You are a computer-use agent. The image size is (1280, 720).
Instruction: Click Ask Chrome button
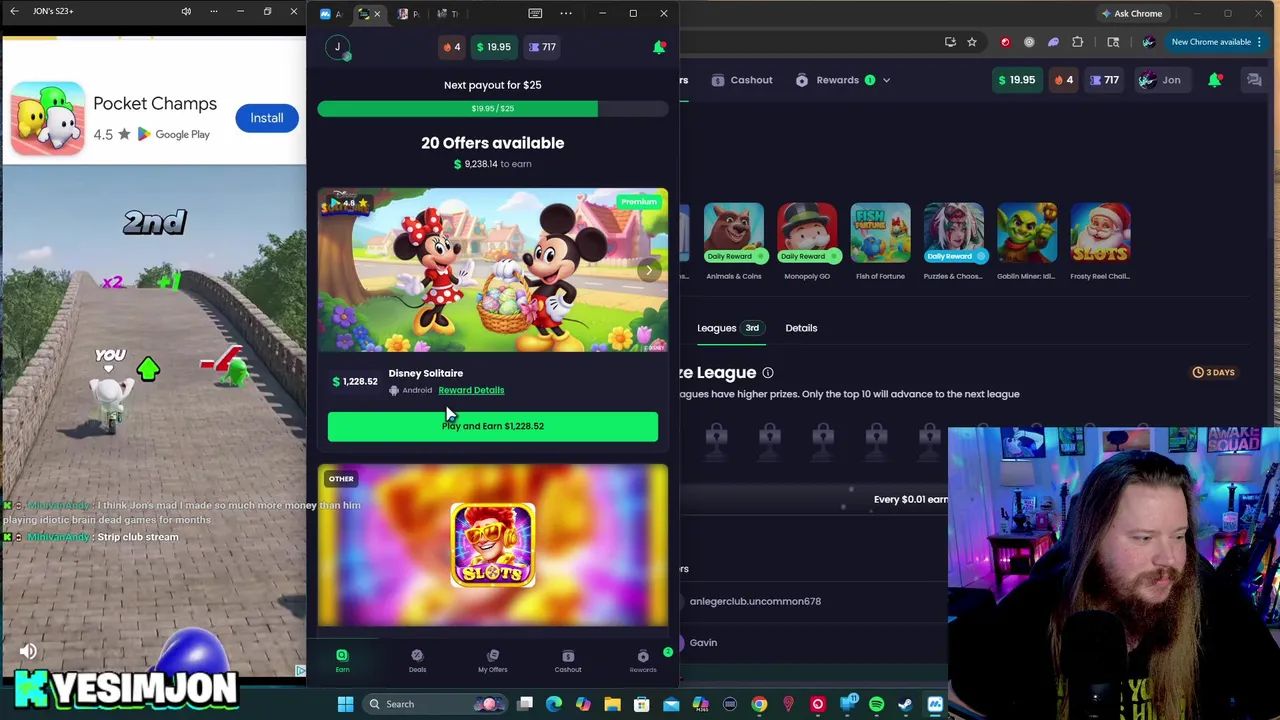1131,14
